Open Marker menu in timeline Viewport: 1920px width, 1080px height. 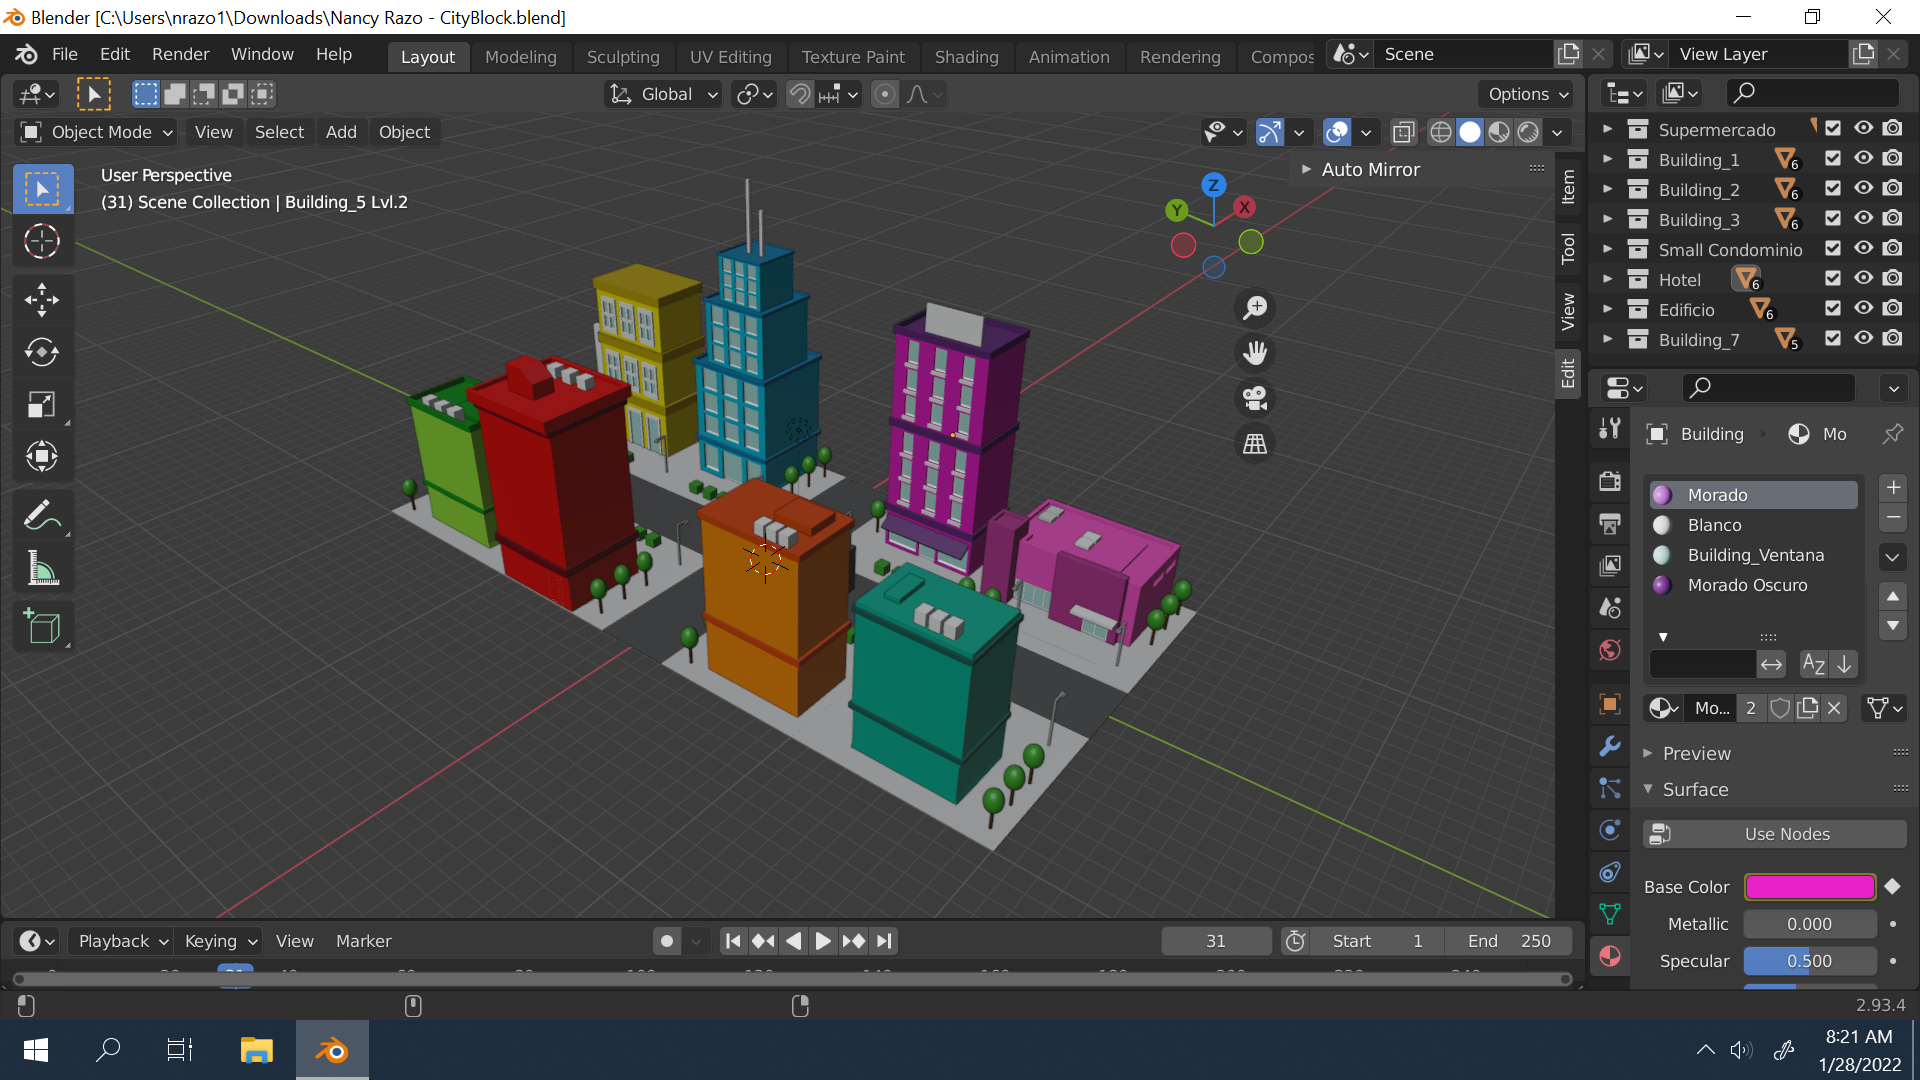(363, 941)
